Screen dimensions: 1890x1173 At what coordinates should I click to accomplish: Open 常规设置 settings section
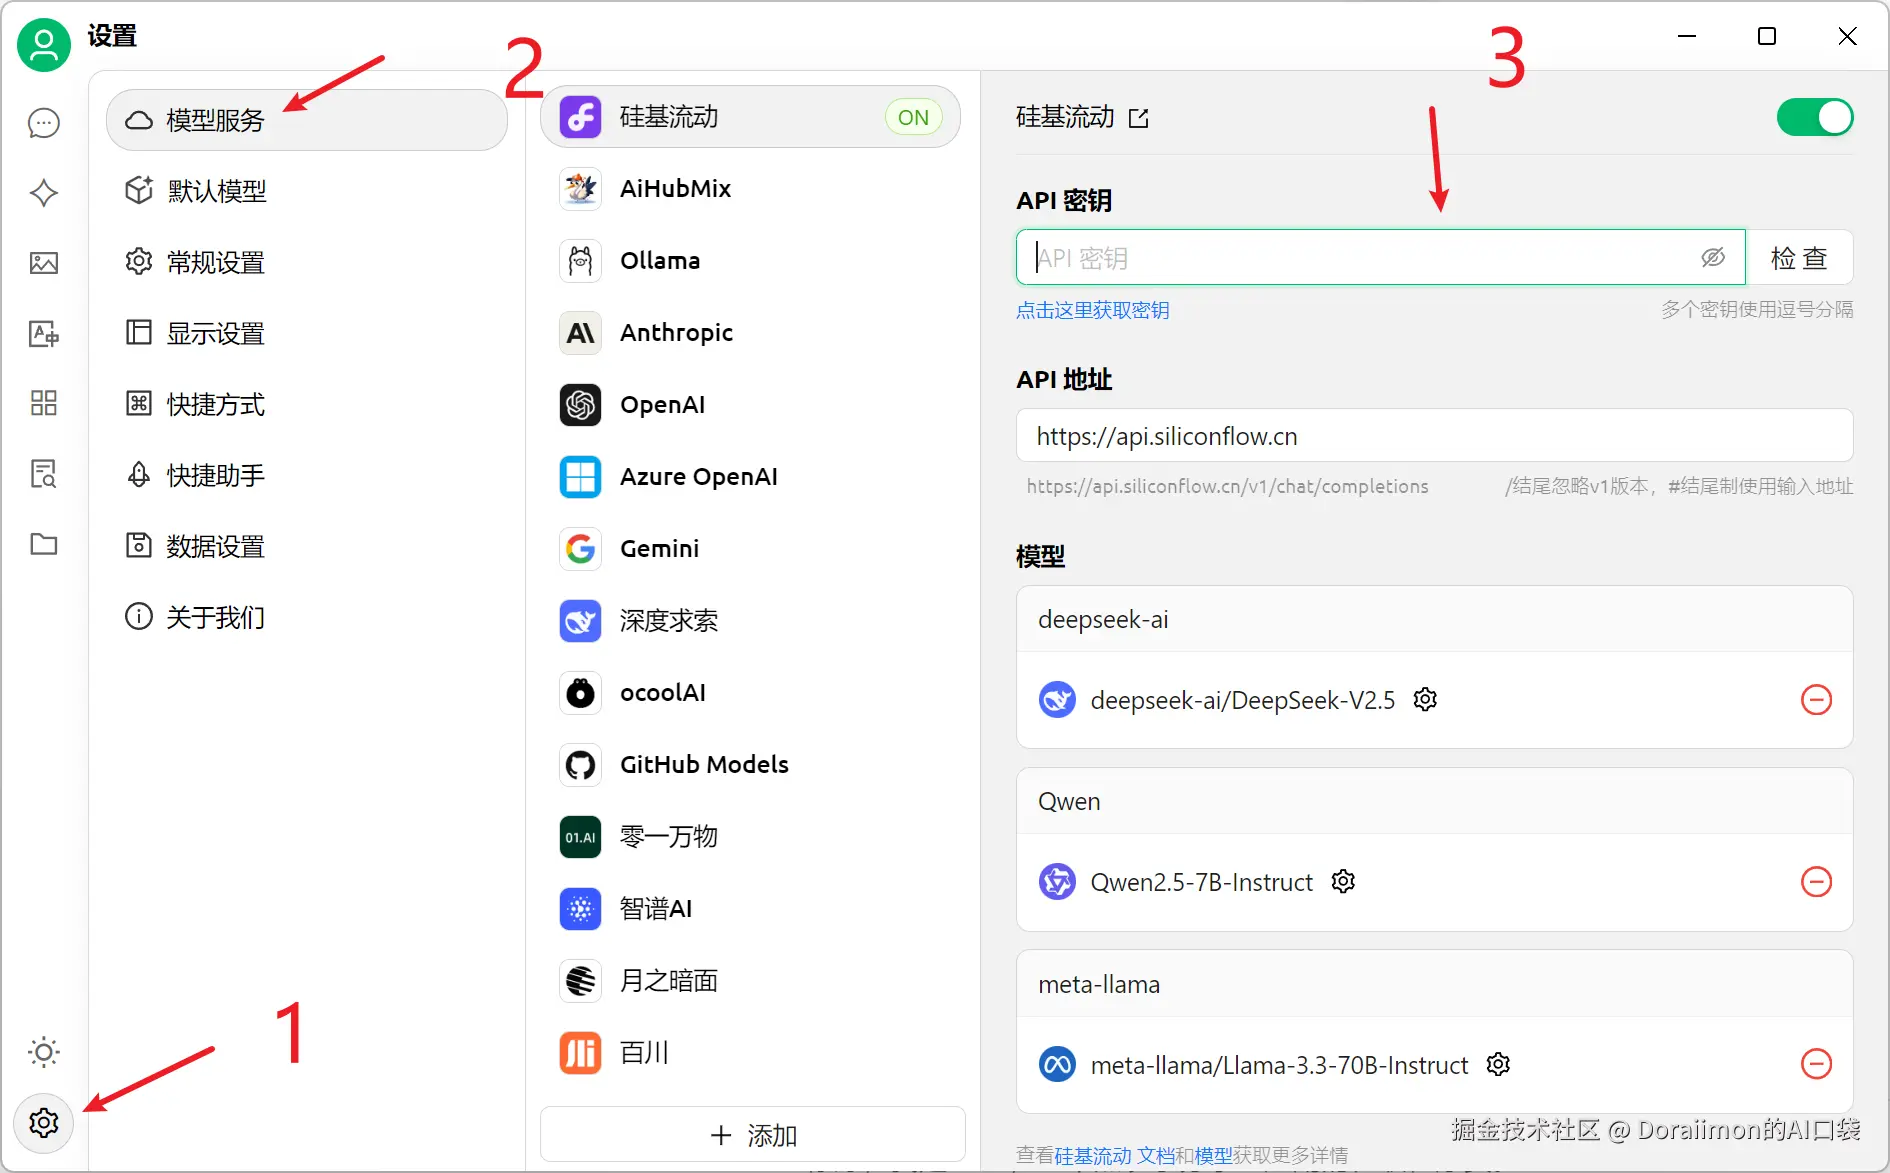click(307, 262)
